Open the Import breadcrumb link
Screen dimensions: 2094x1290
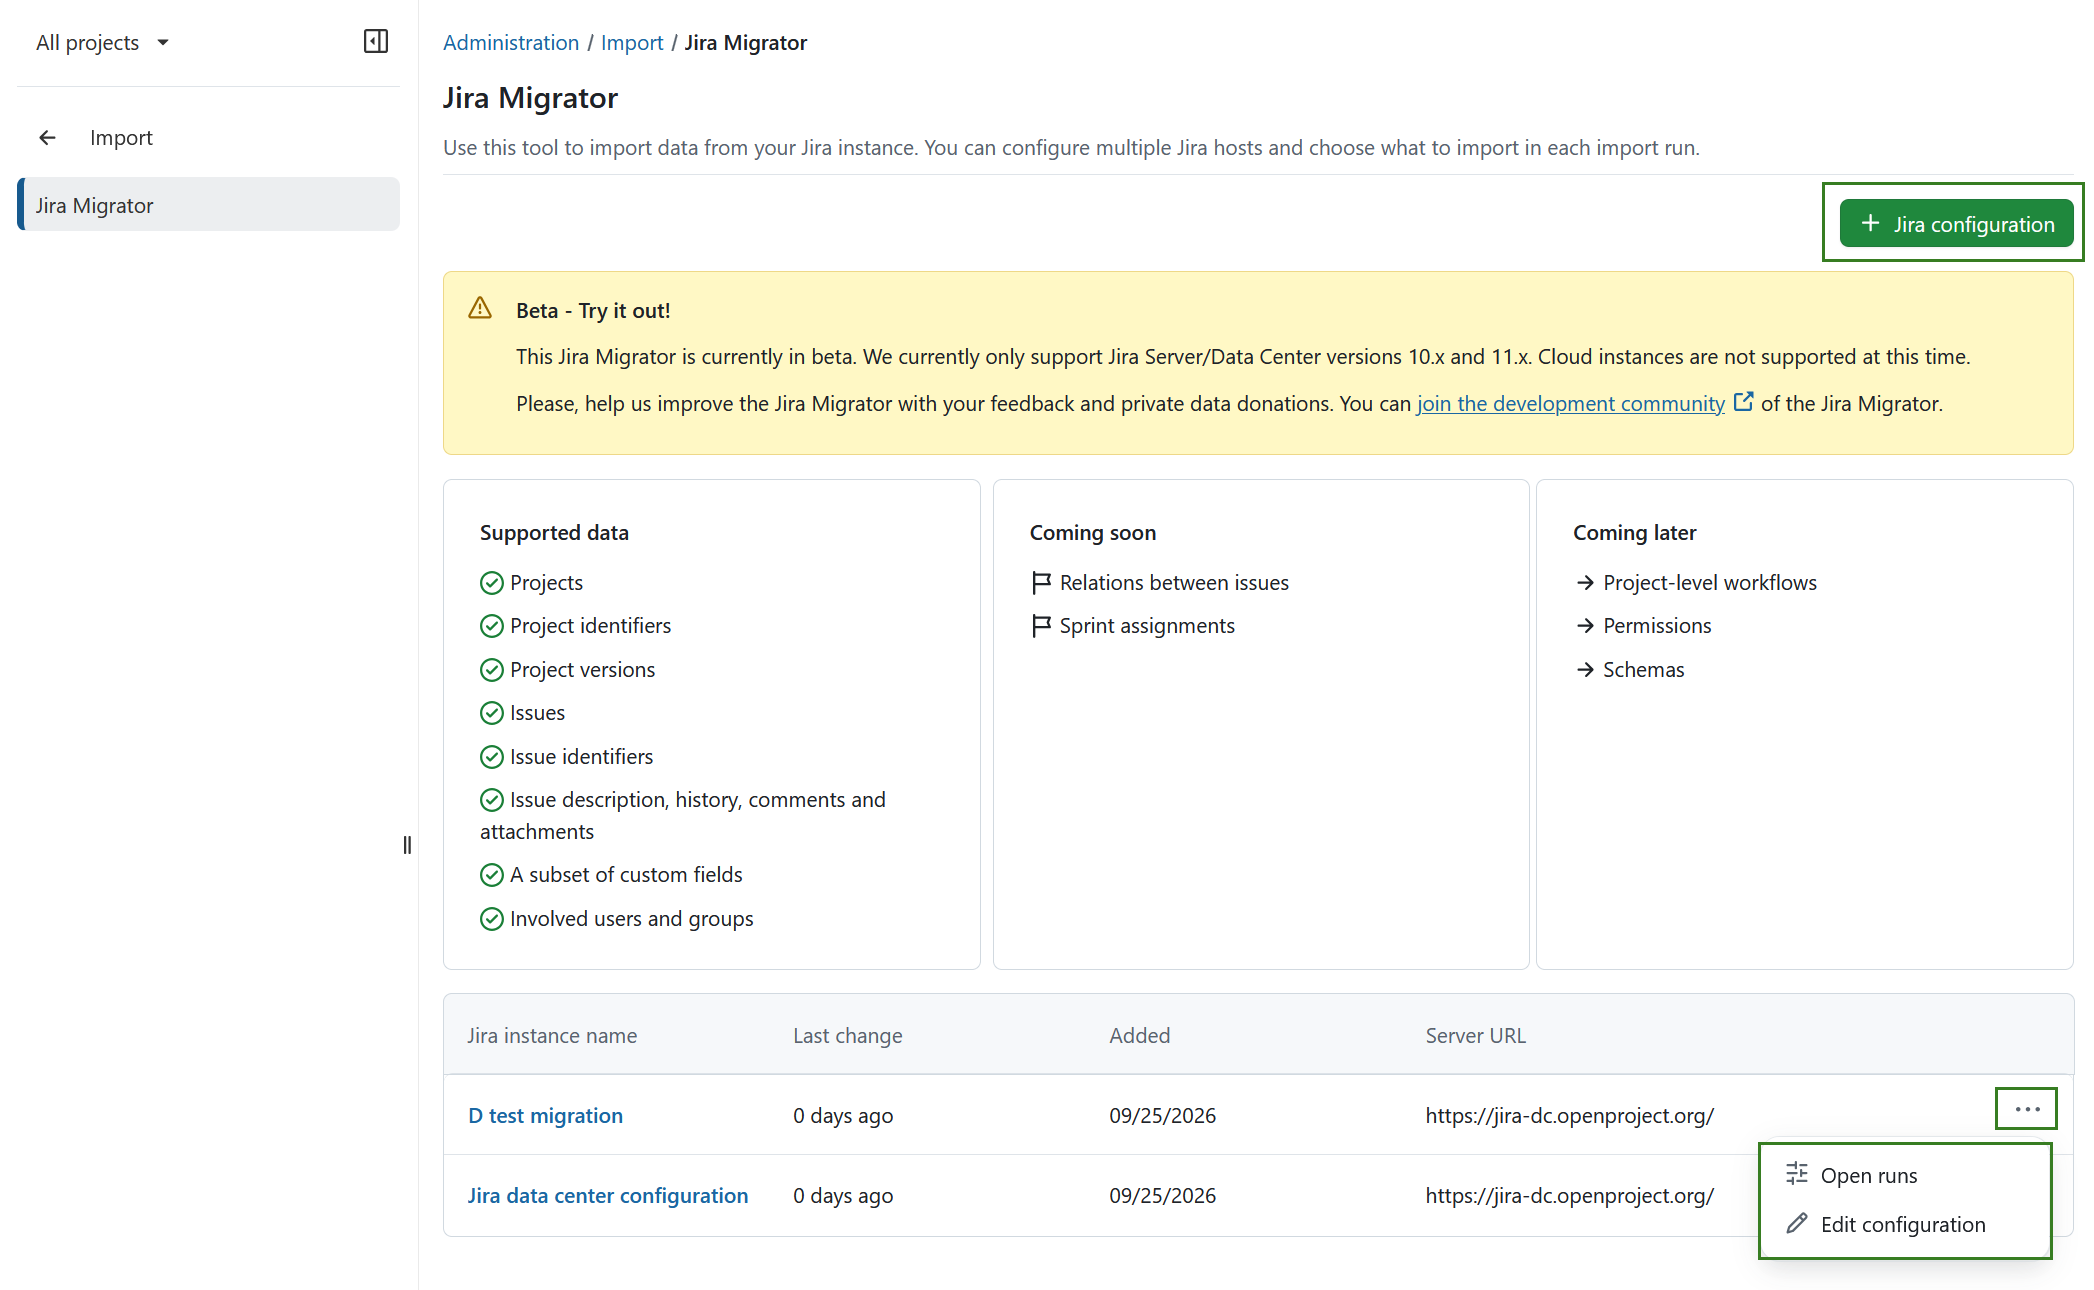pos(632,42)
